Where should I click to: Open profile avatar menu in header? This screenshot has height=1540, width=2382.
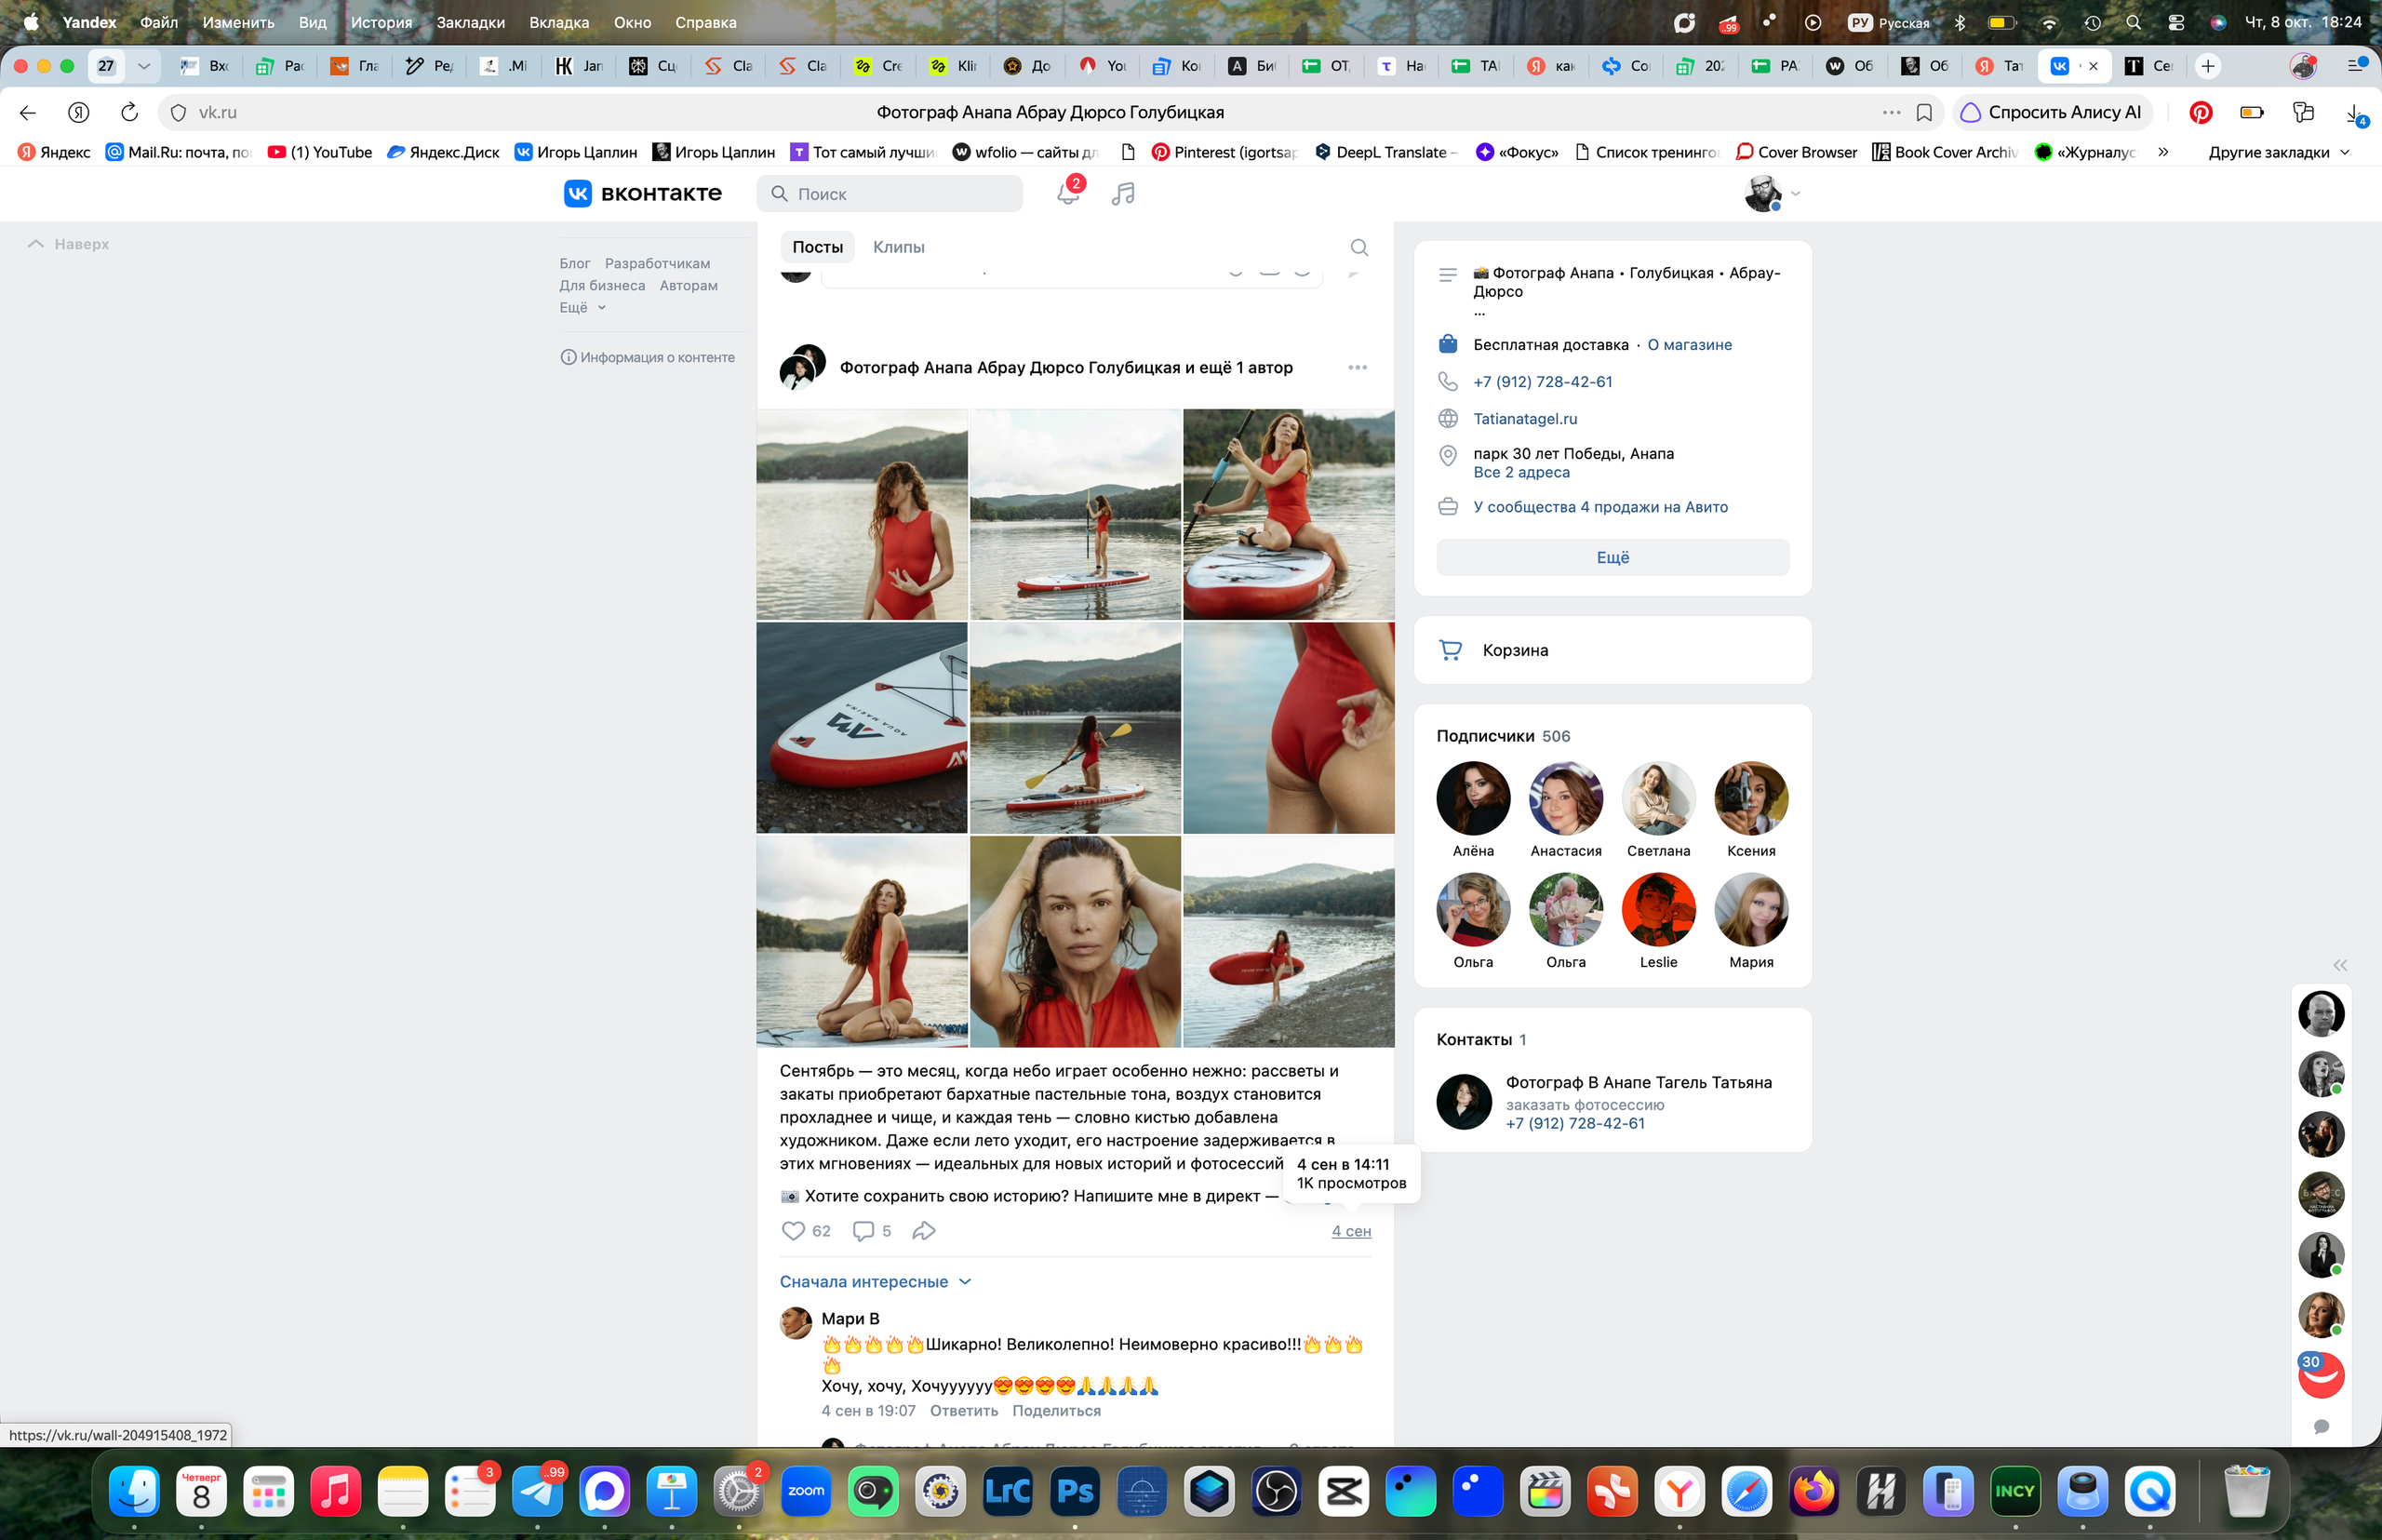[1771, 193]
